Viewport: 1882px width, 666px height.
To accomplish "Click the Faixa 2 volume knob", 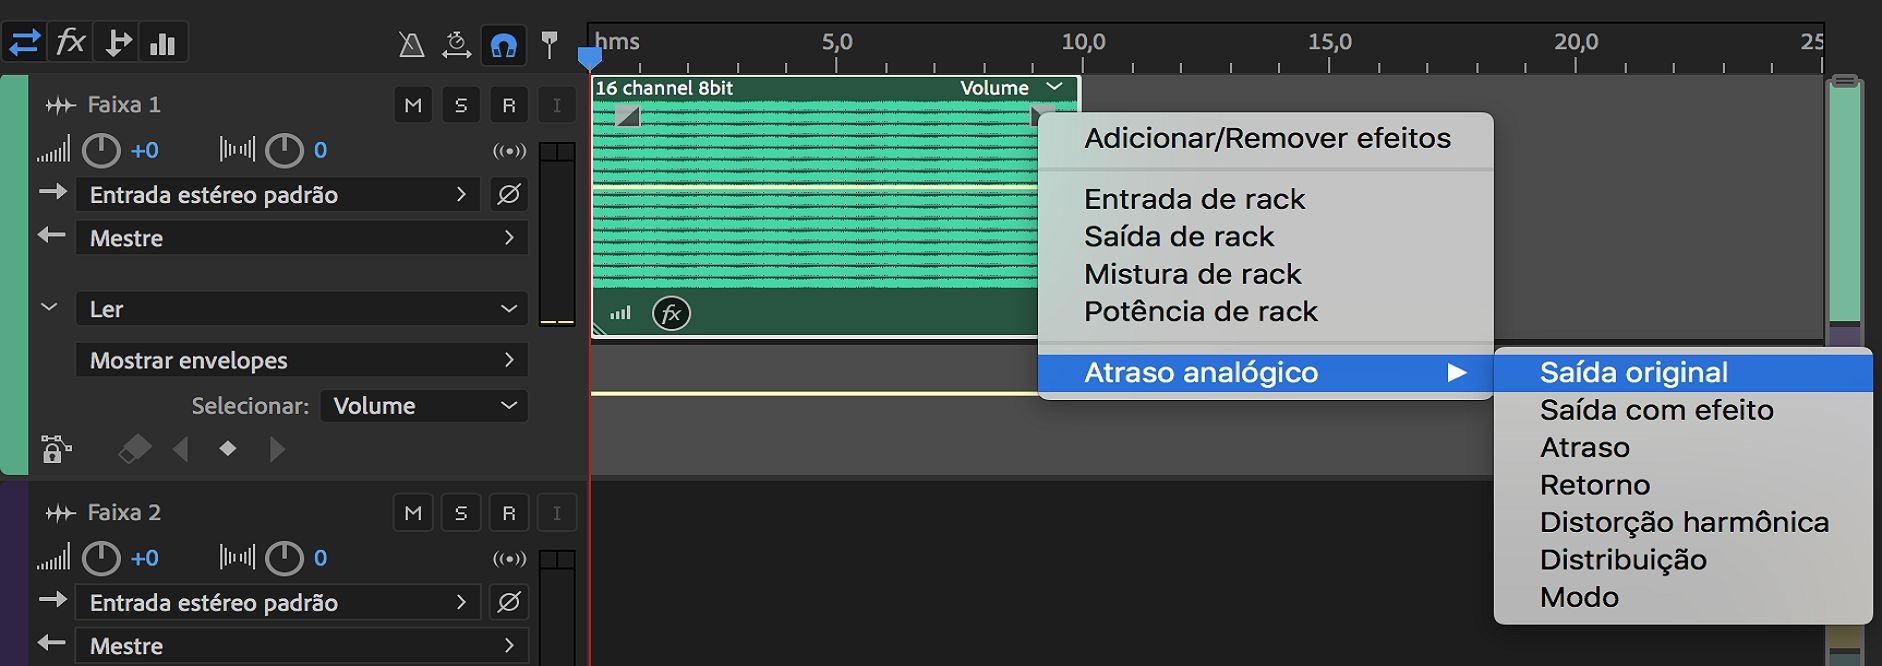I will click(101, 558).
